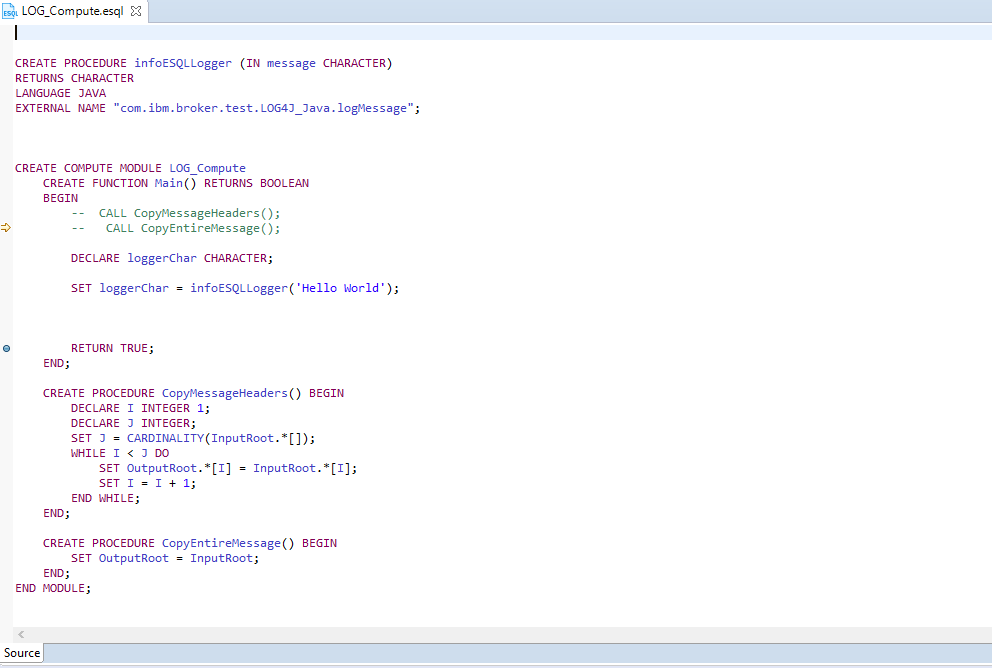Click 'CopyEntireMessage()' procedure definition name

[x=228, y=543]
